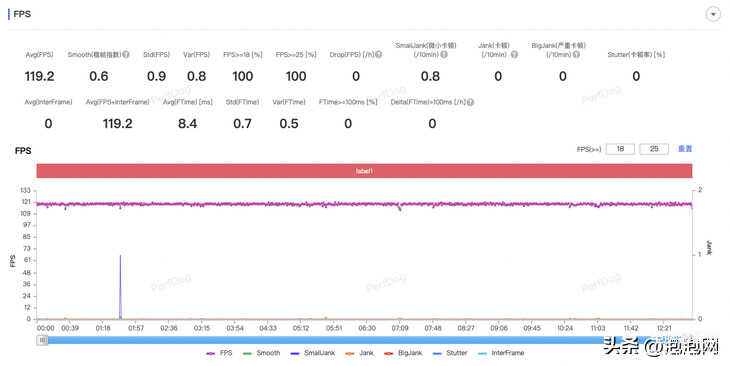Click the Avg(FPS) value 119.2
This screenshot has height=366, width=730.
(x=40, y=76)
